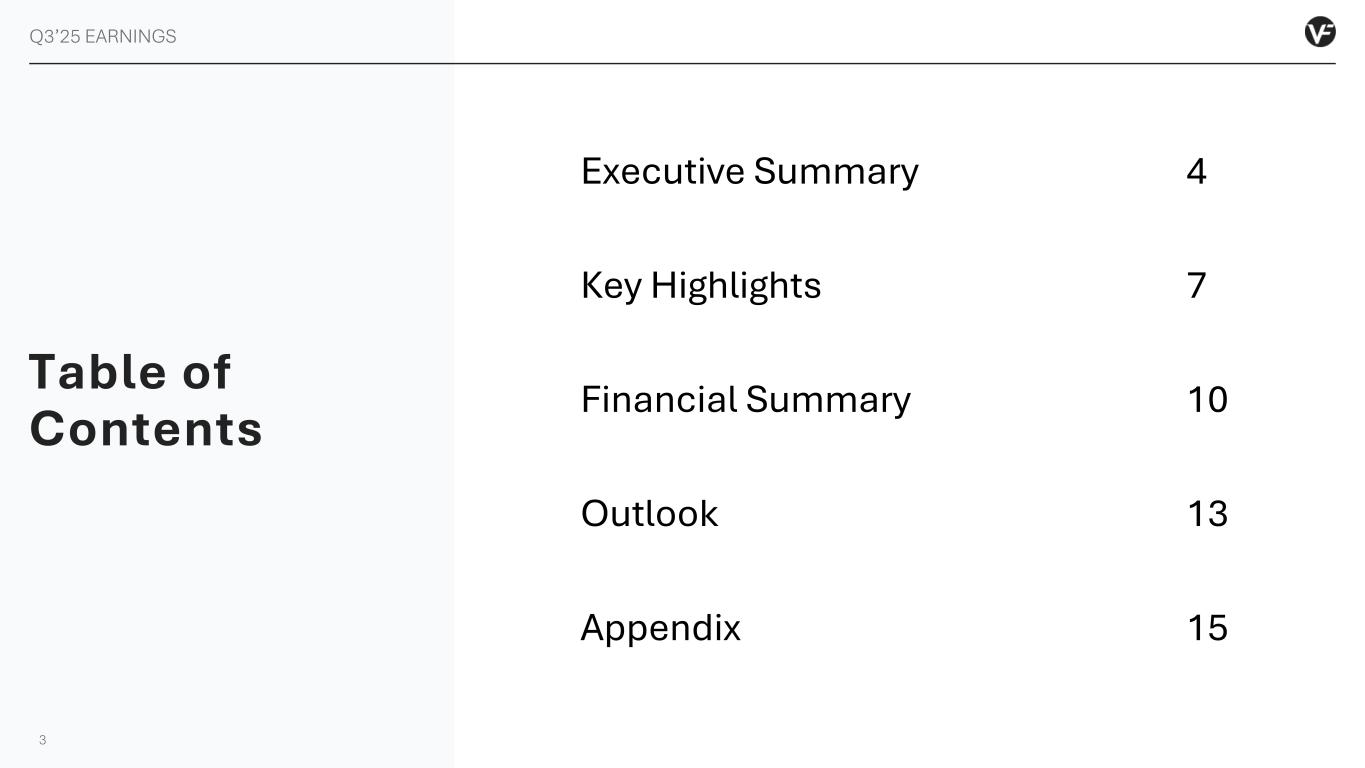Go to the Key Highlights section
The width and height of the screenshot is (1365, 768).
[700, 286]
